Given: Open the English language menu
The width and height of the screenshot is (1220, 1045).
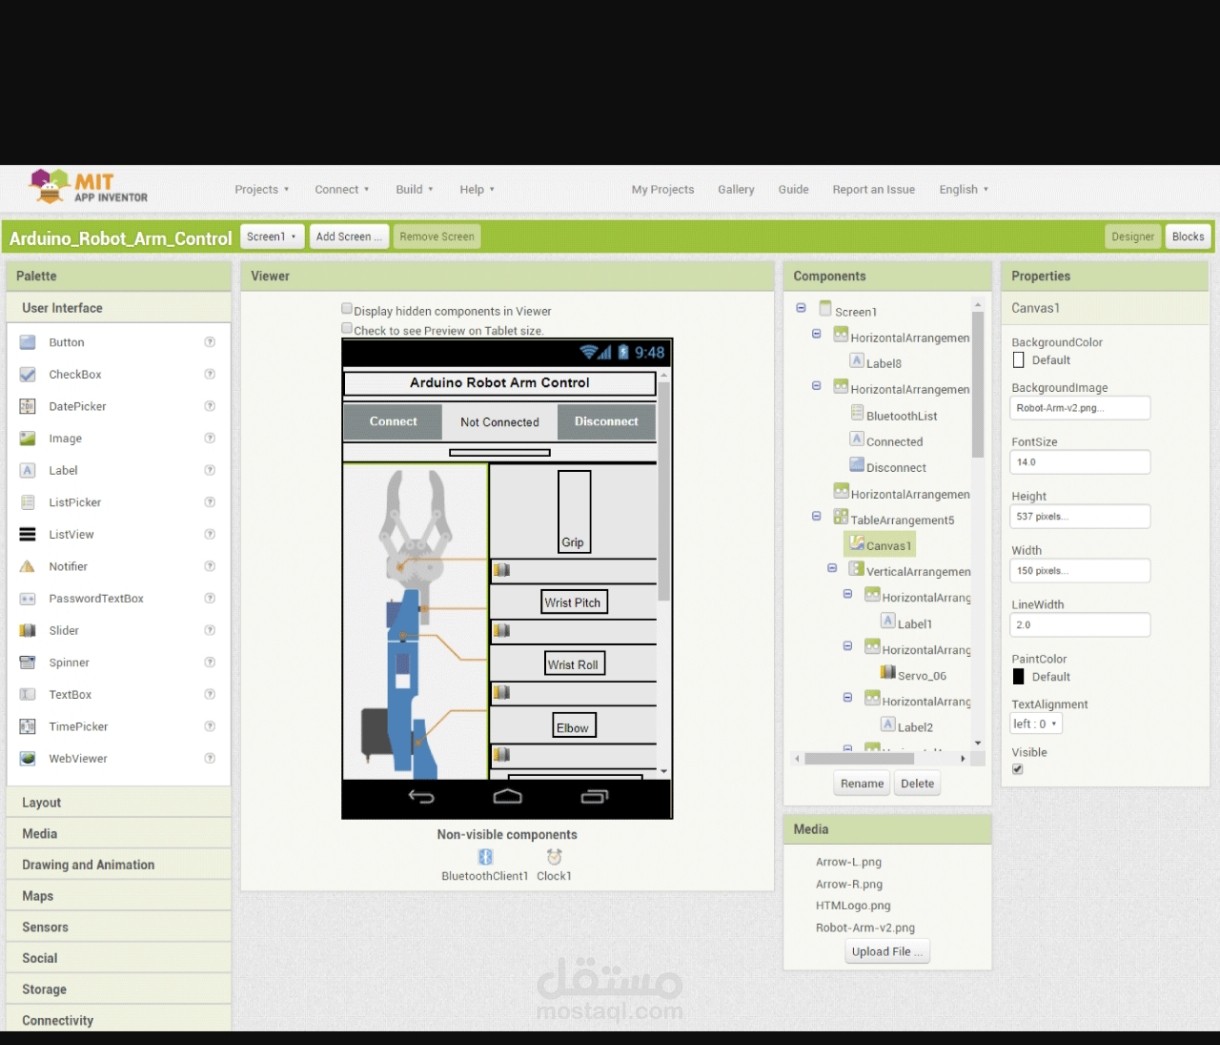Looking at the screenshot, I should tap(963, 189).
